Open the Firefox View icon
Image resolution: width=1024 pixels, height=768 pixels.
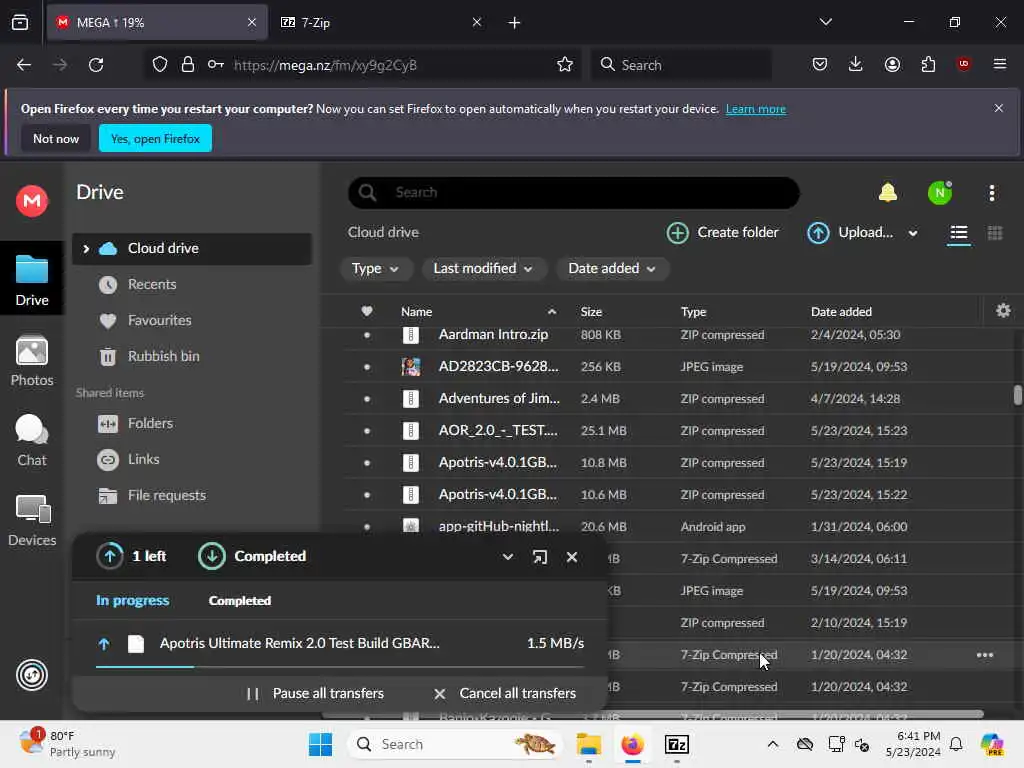tap(20, 22)
